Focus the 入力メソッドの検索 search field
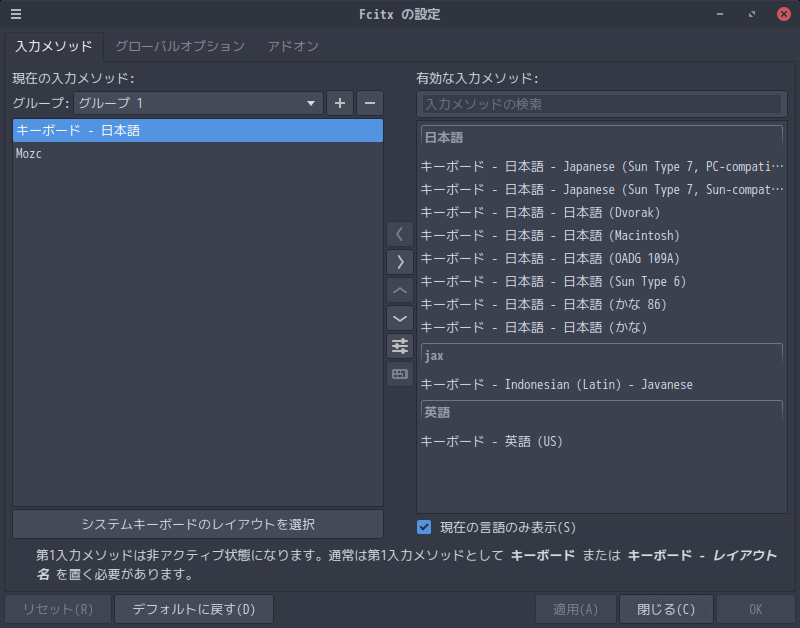 (602, 104)
